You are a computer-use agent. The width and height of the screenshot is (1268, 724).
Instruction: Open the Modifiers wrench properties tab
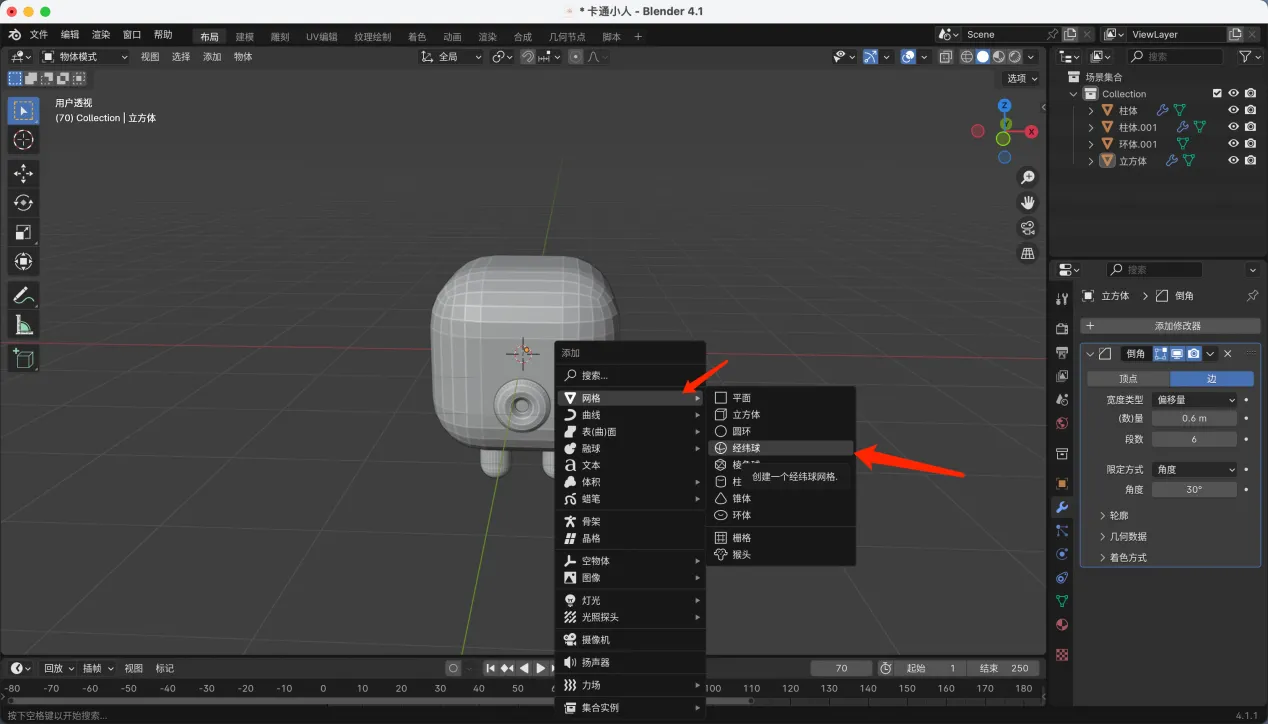[1062, 507]
